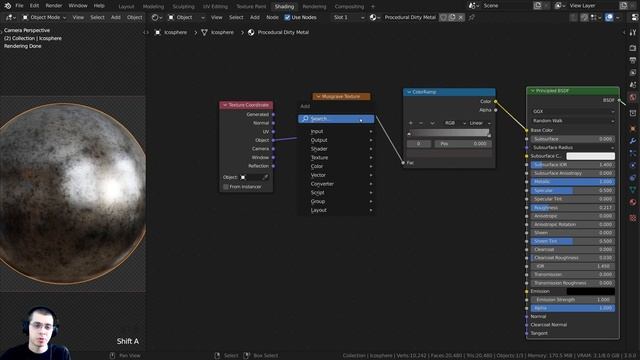Click the View Layer browse icon
The height and width of the screenshot is (360, 640).
(x=560, y=6)
